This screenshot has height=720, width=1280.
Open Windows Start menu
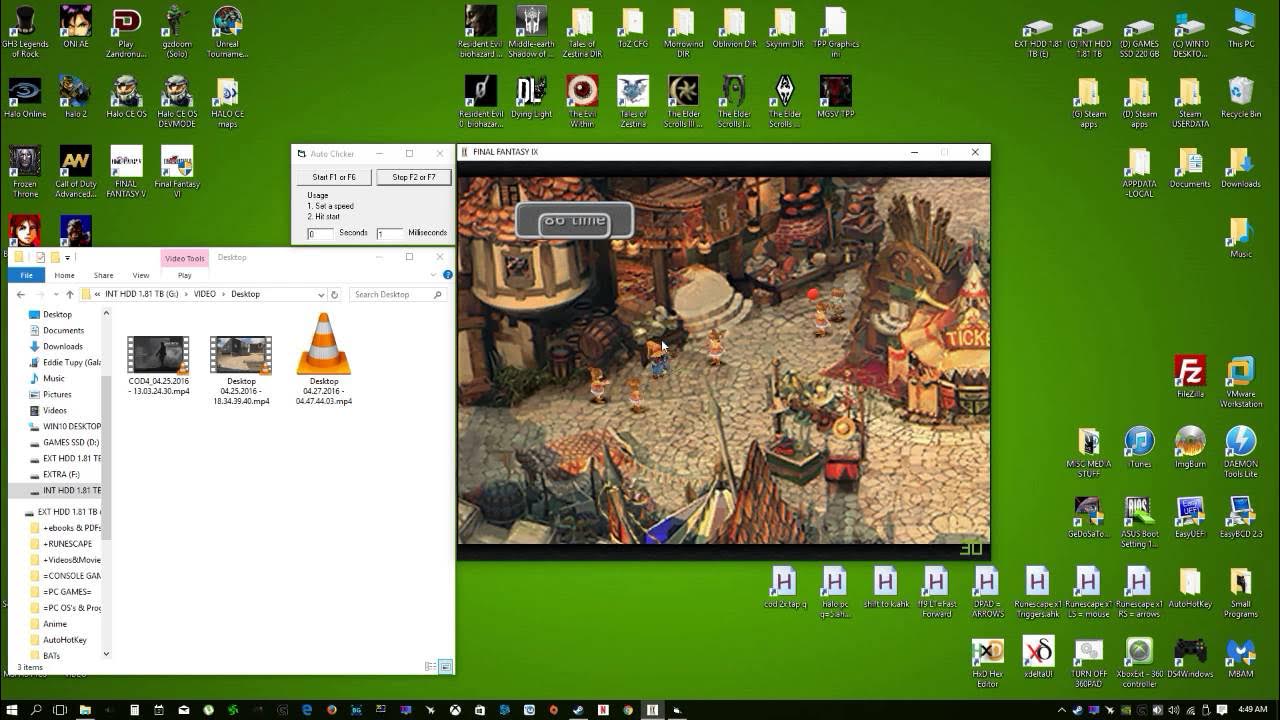(12, 710)
